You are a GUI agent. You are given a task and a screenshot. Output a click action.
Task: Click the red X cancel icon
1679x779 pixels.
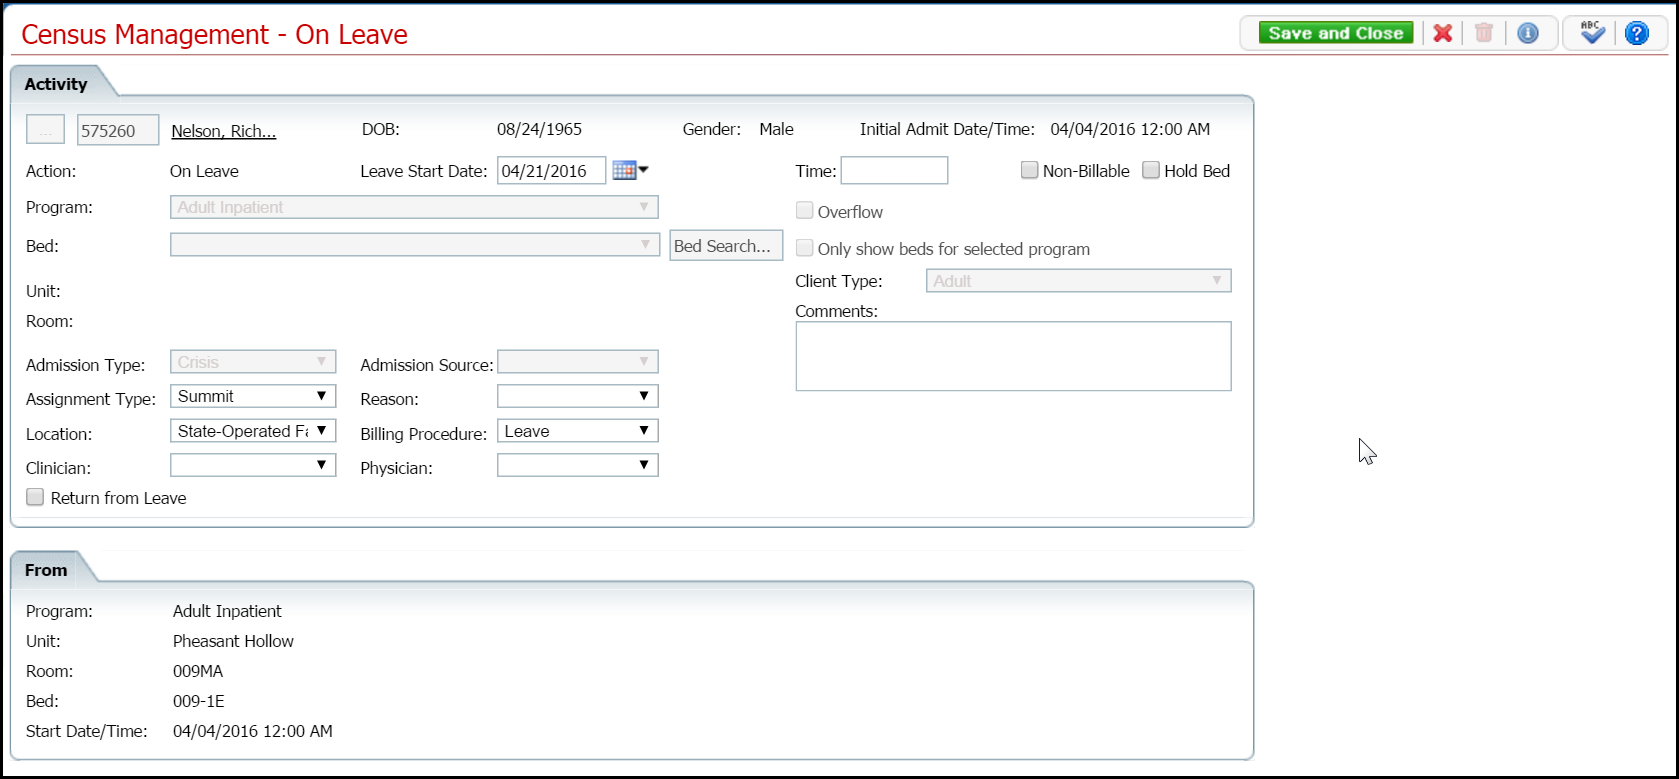[x=1442, y=33]
